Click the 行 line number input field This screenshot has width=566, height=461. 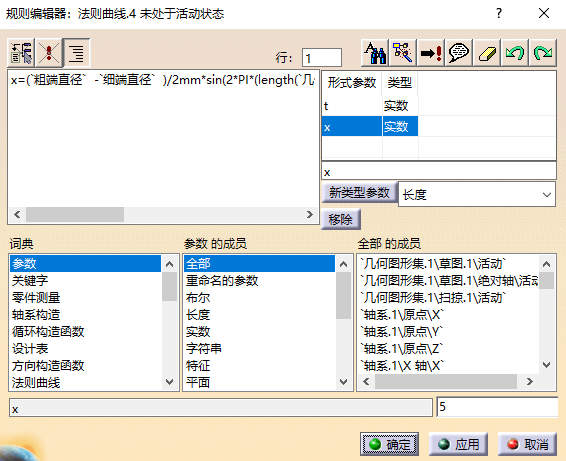[x=322, y=58]
